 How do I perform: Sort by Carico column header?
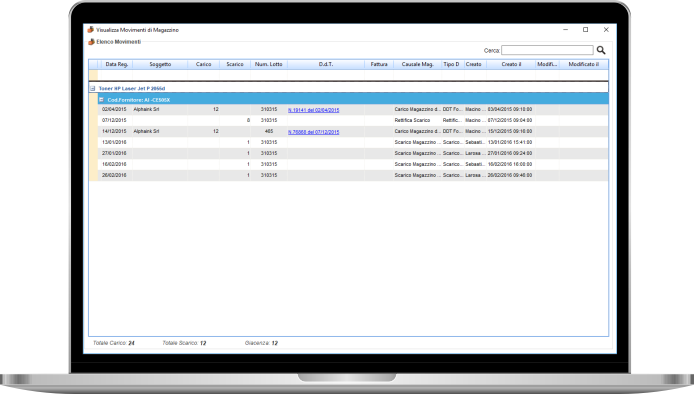(x=203, y=64)
